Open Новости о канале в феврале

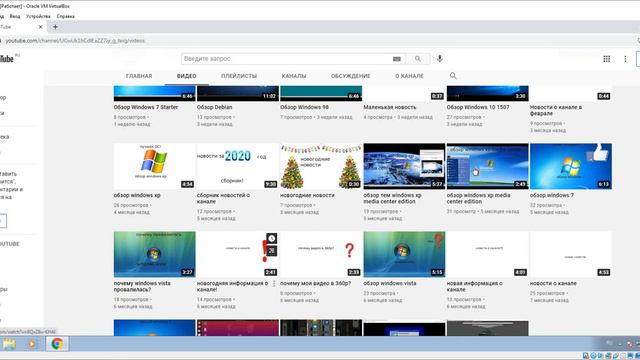point(556,110)
